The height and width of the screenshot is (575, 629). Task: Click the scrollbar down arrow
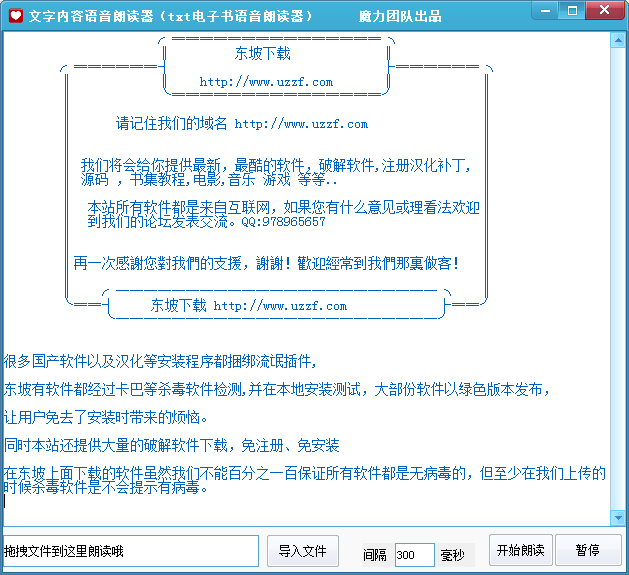(618, 518)
